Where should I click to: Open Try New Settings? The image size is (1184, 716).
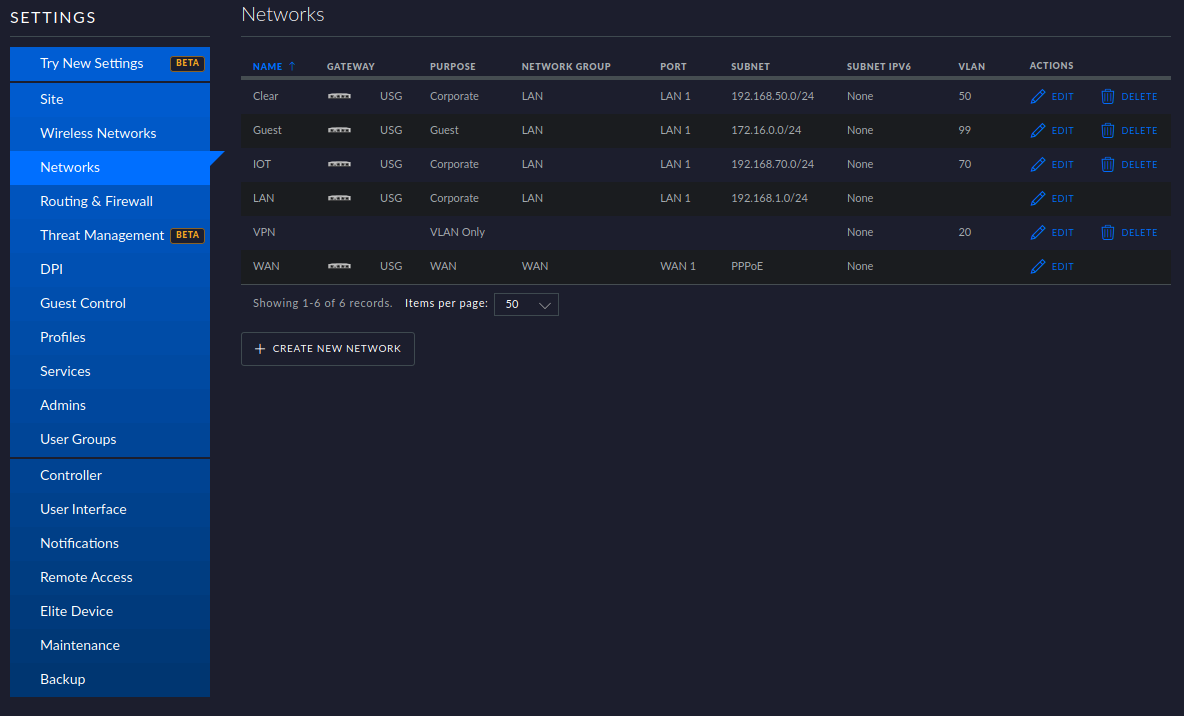(x=110, y=63)
